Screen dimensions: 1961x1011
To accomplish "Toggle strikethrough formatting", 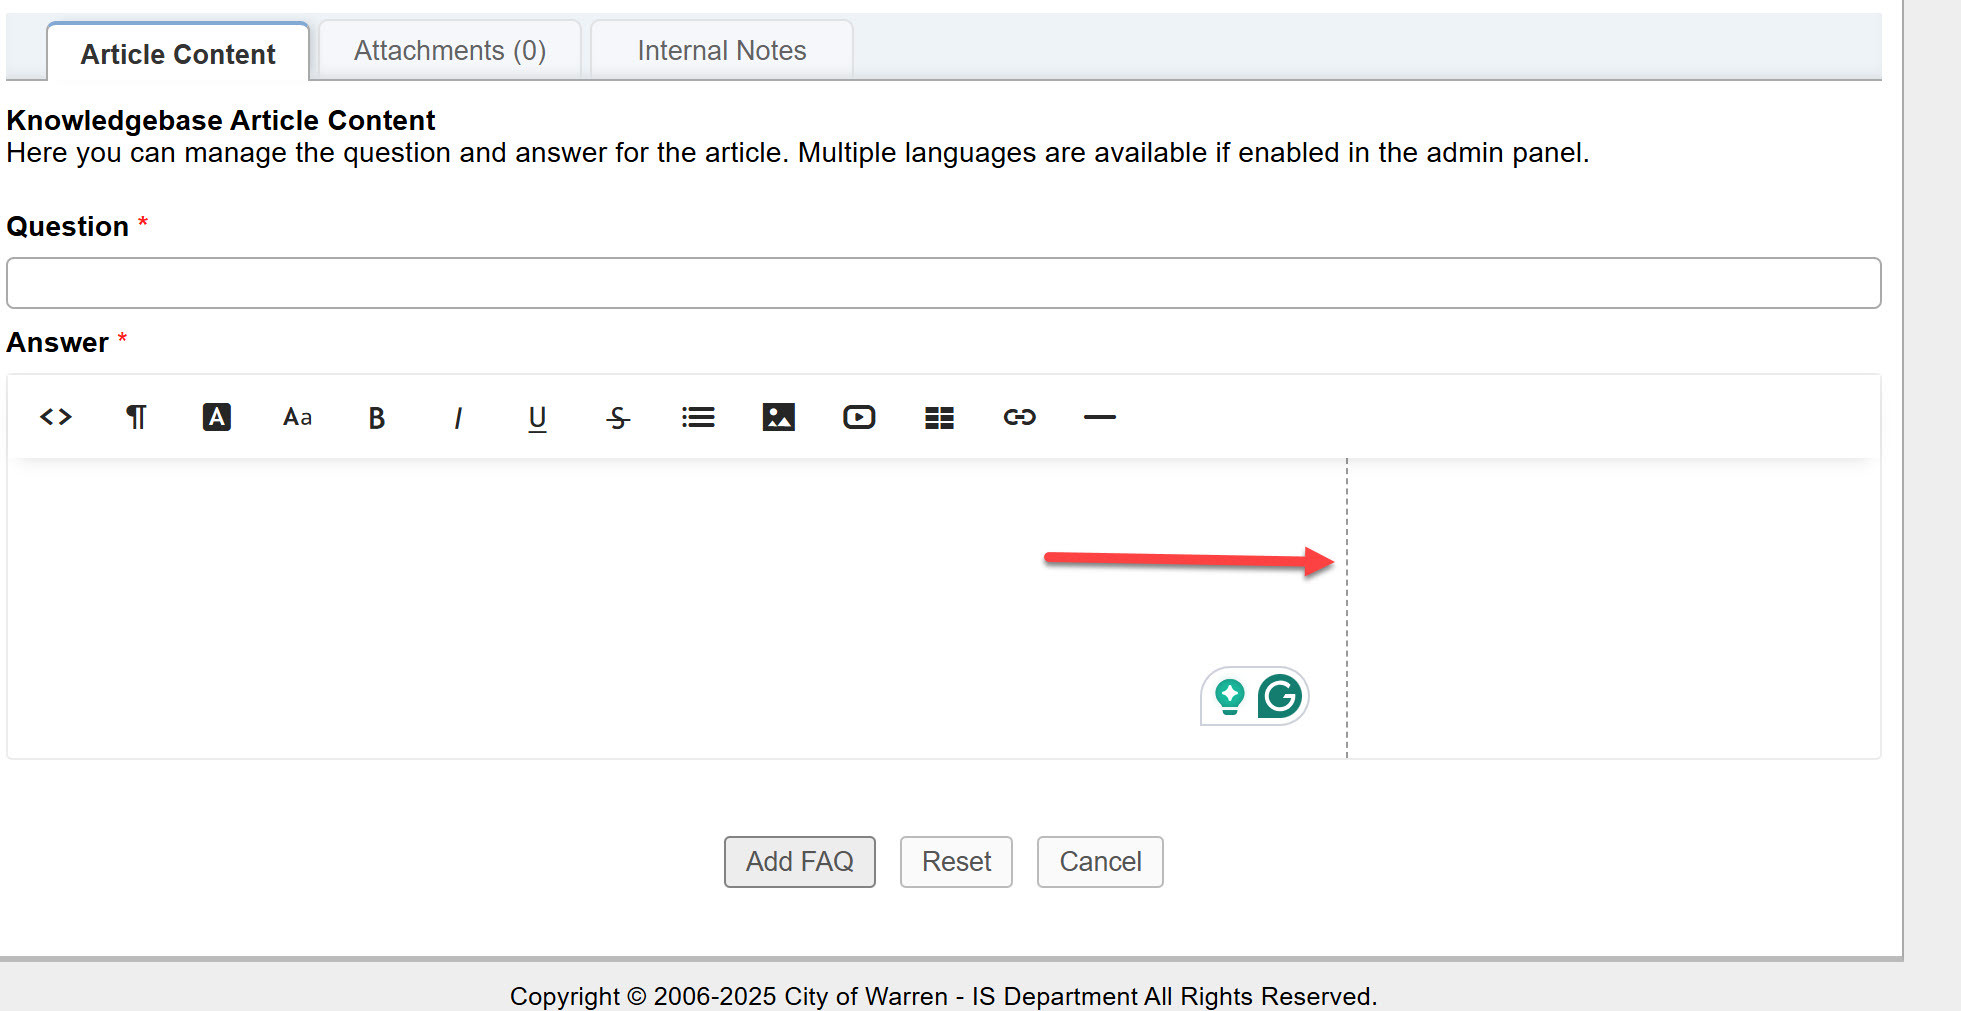I will point(618,418).
